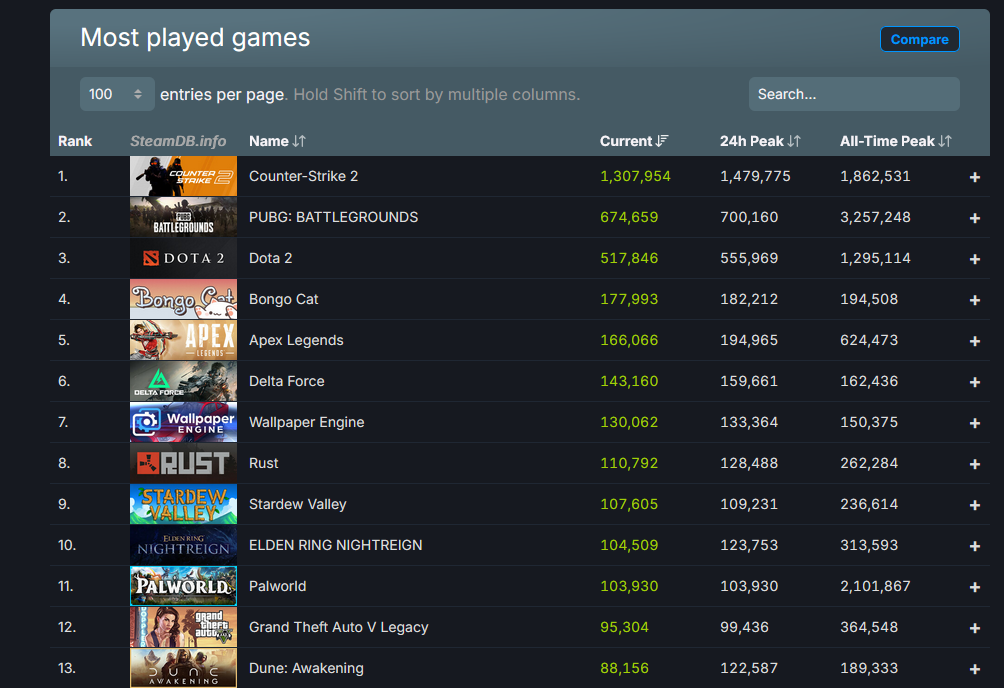Viewport: 1004px width, 688px height.
Task: Select Rust 24h peak 128,488
Action: click(749, 463)
